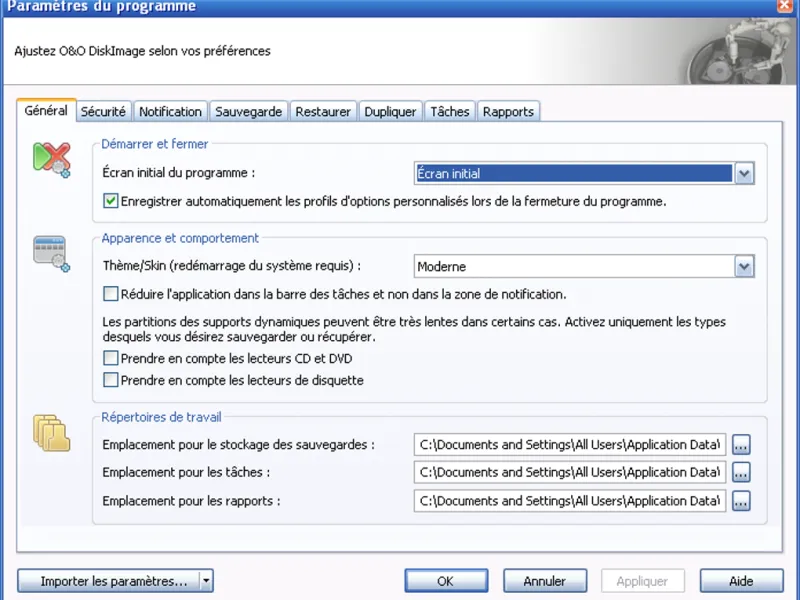This screenshot has width=800, height=600.
Task: Switch to the Sécurité tab
Action: click(x=104, y=112)
